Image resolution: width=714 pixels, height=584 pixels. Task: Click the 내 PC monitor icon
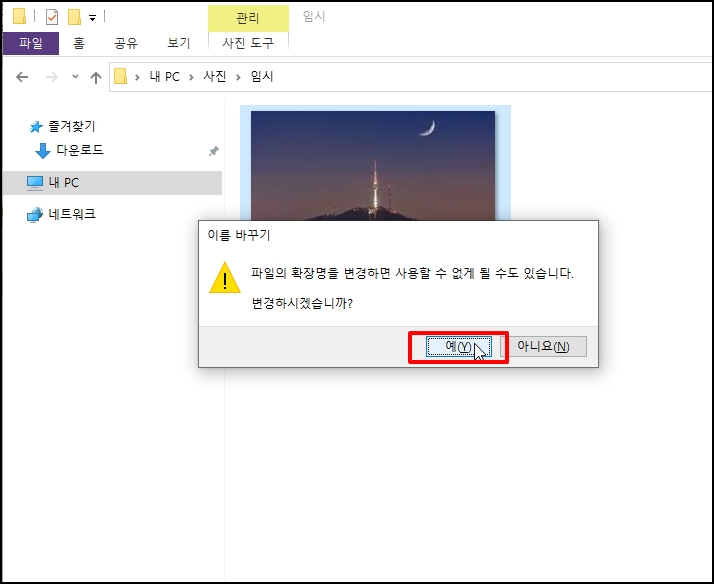click(35, 183)
